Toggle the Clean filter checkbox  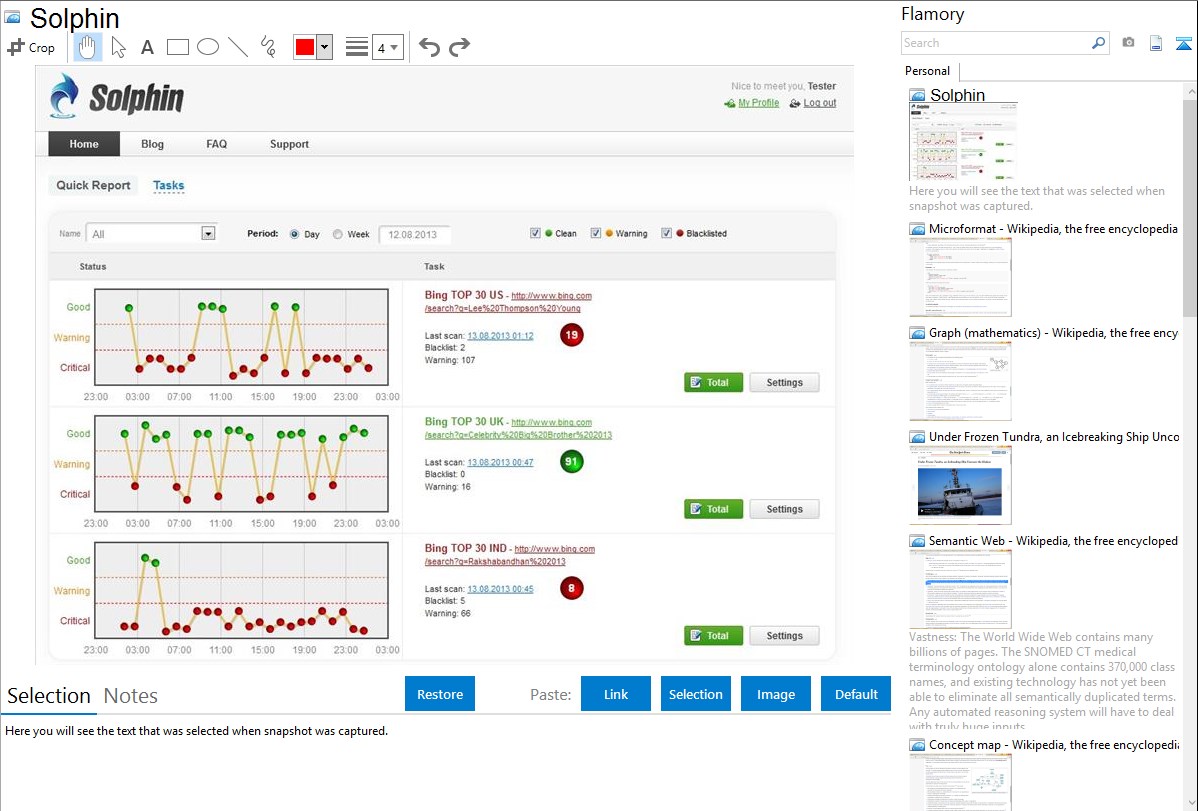535,233
